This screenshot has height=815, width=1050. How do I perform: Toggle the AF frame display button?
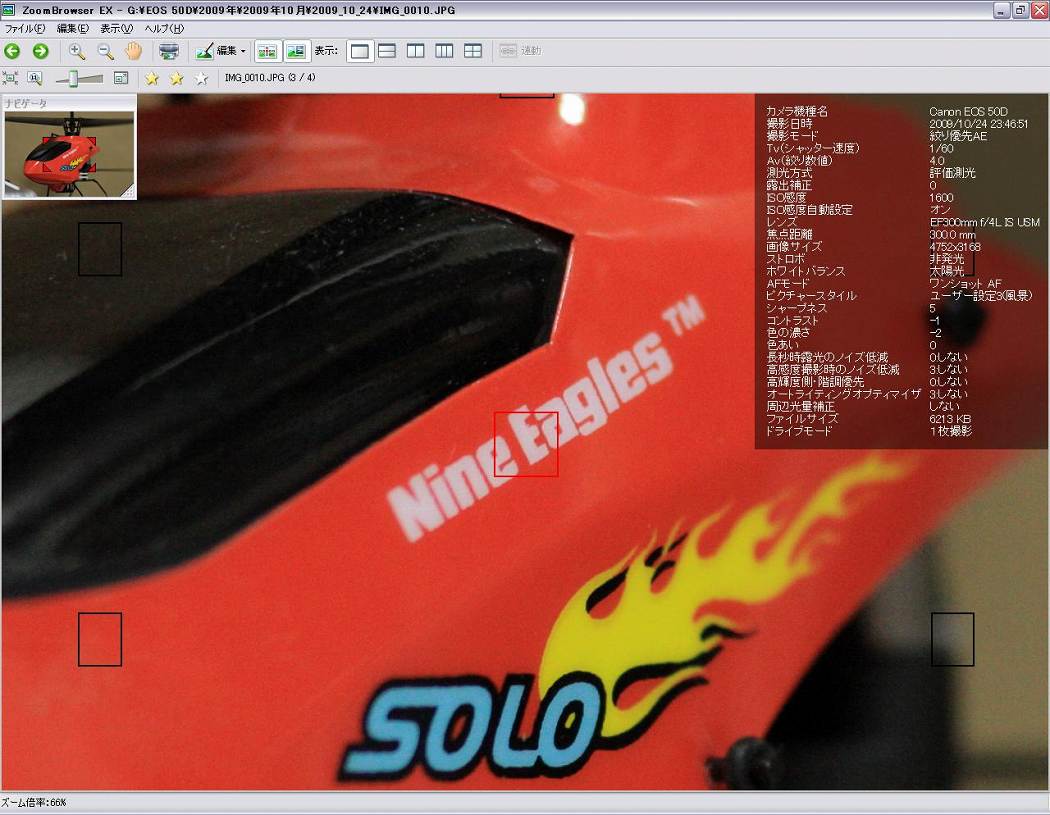(x=267, y=51)
